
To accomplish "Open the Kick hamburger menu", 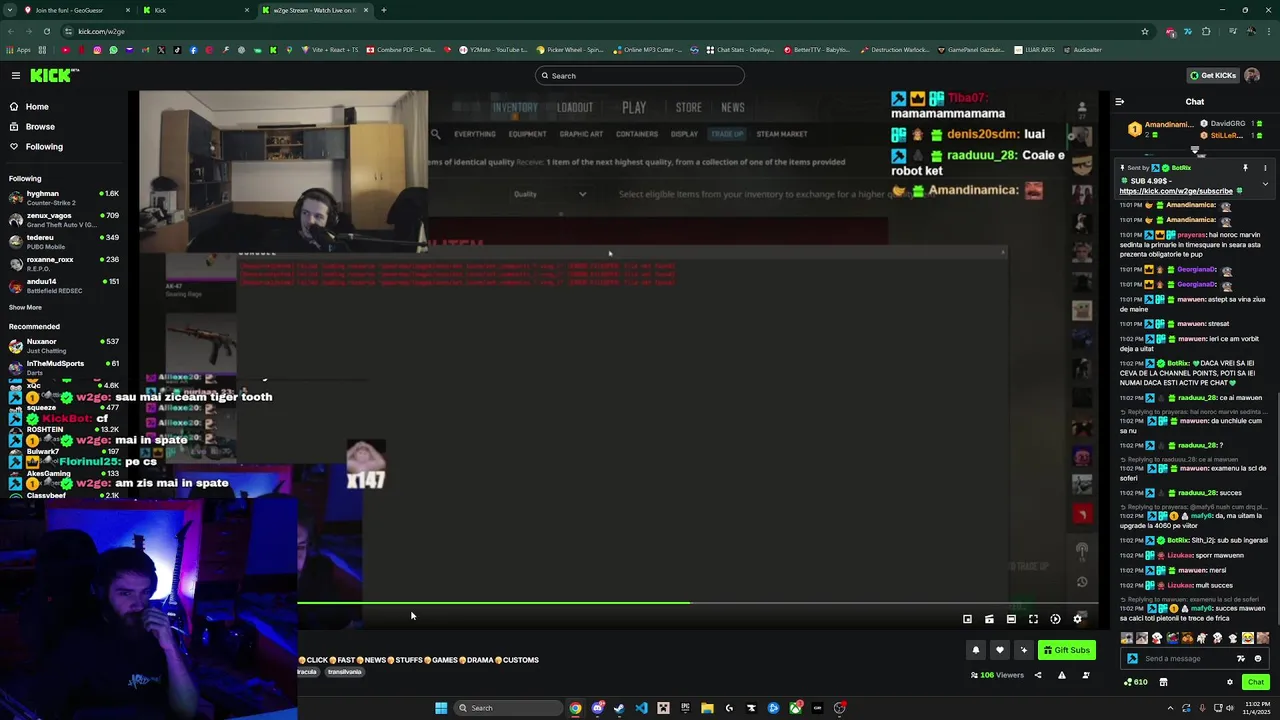I will pyautogui.click(x=16, y=76).
